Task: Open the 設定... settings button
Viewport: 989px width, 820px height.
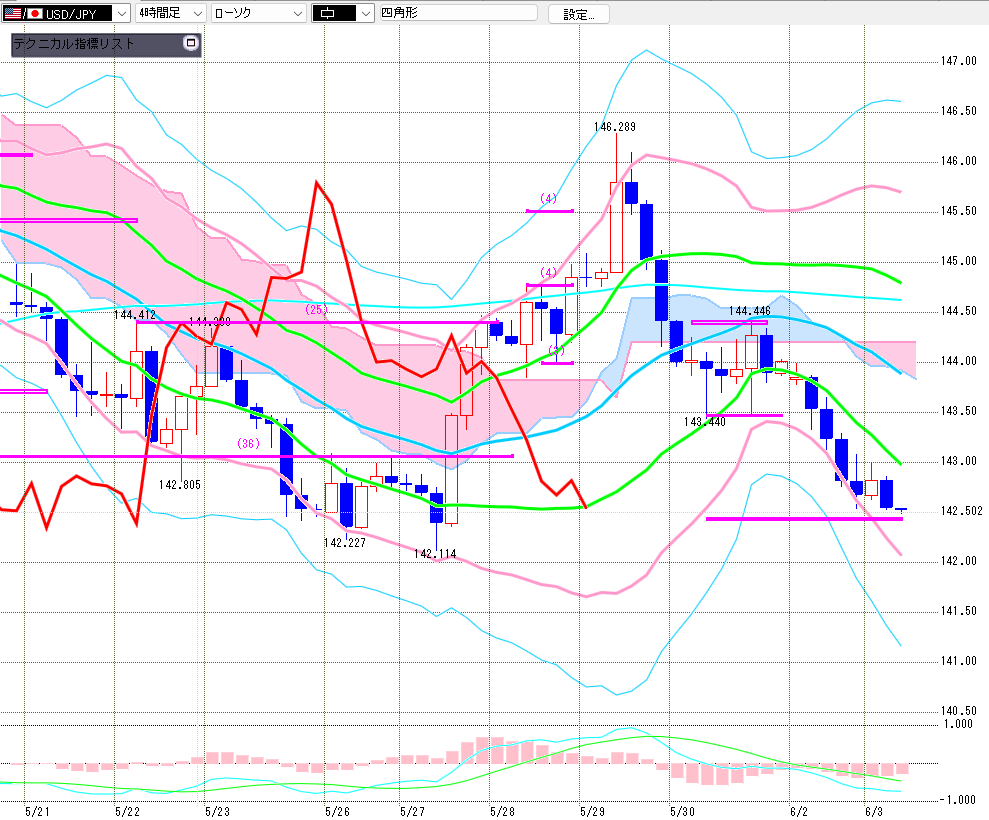Action: 578,14
